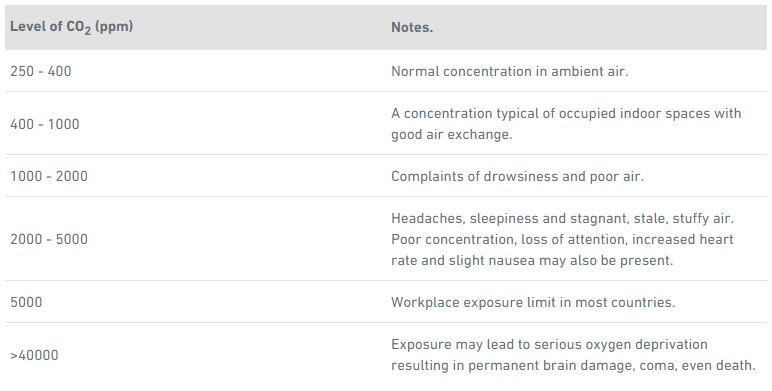Click 'rate and slight nausea may also' line
The width and height of the screenshot is (772, 391).
[532, 260]
